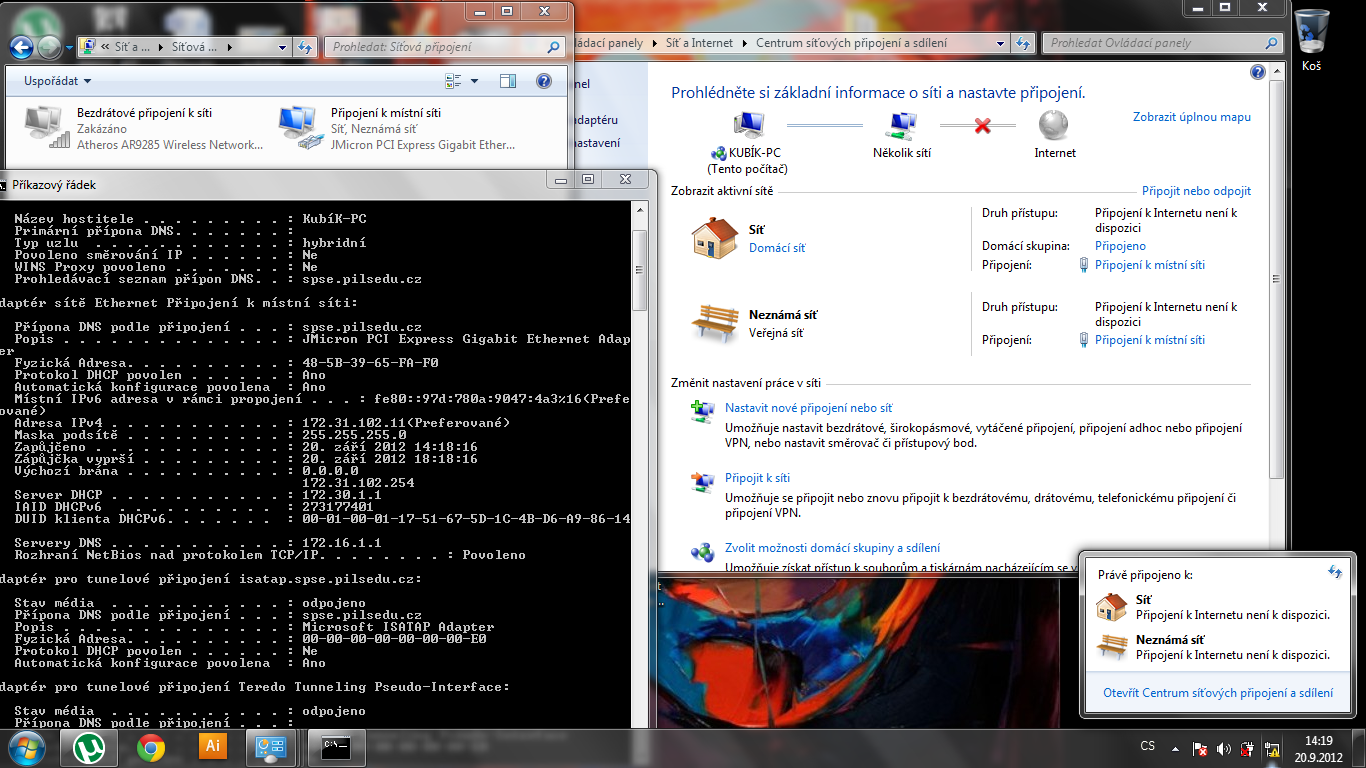Screen dimensions: 1366x768
Task: Open Zvolit možnosti domácí skupiny a sdílení
Action: point(832,548)
